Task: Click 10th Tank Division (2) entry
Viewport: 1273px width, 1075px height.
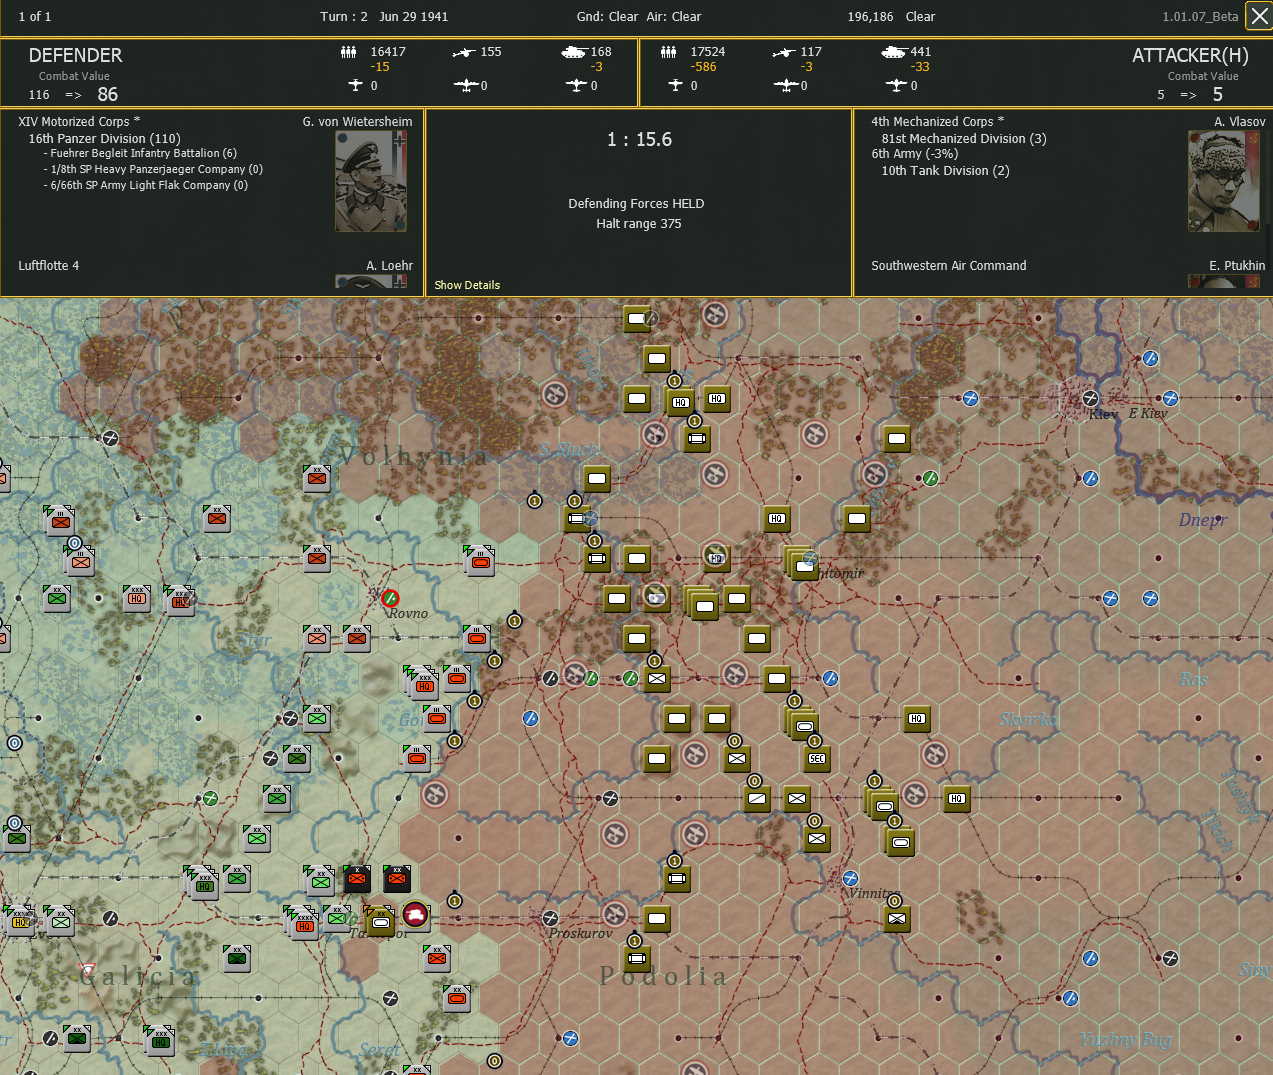Action: (x=945, y=171)
